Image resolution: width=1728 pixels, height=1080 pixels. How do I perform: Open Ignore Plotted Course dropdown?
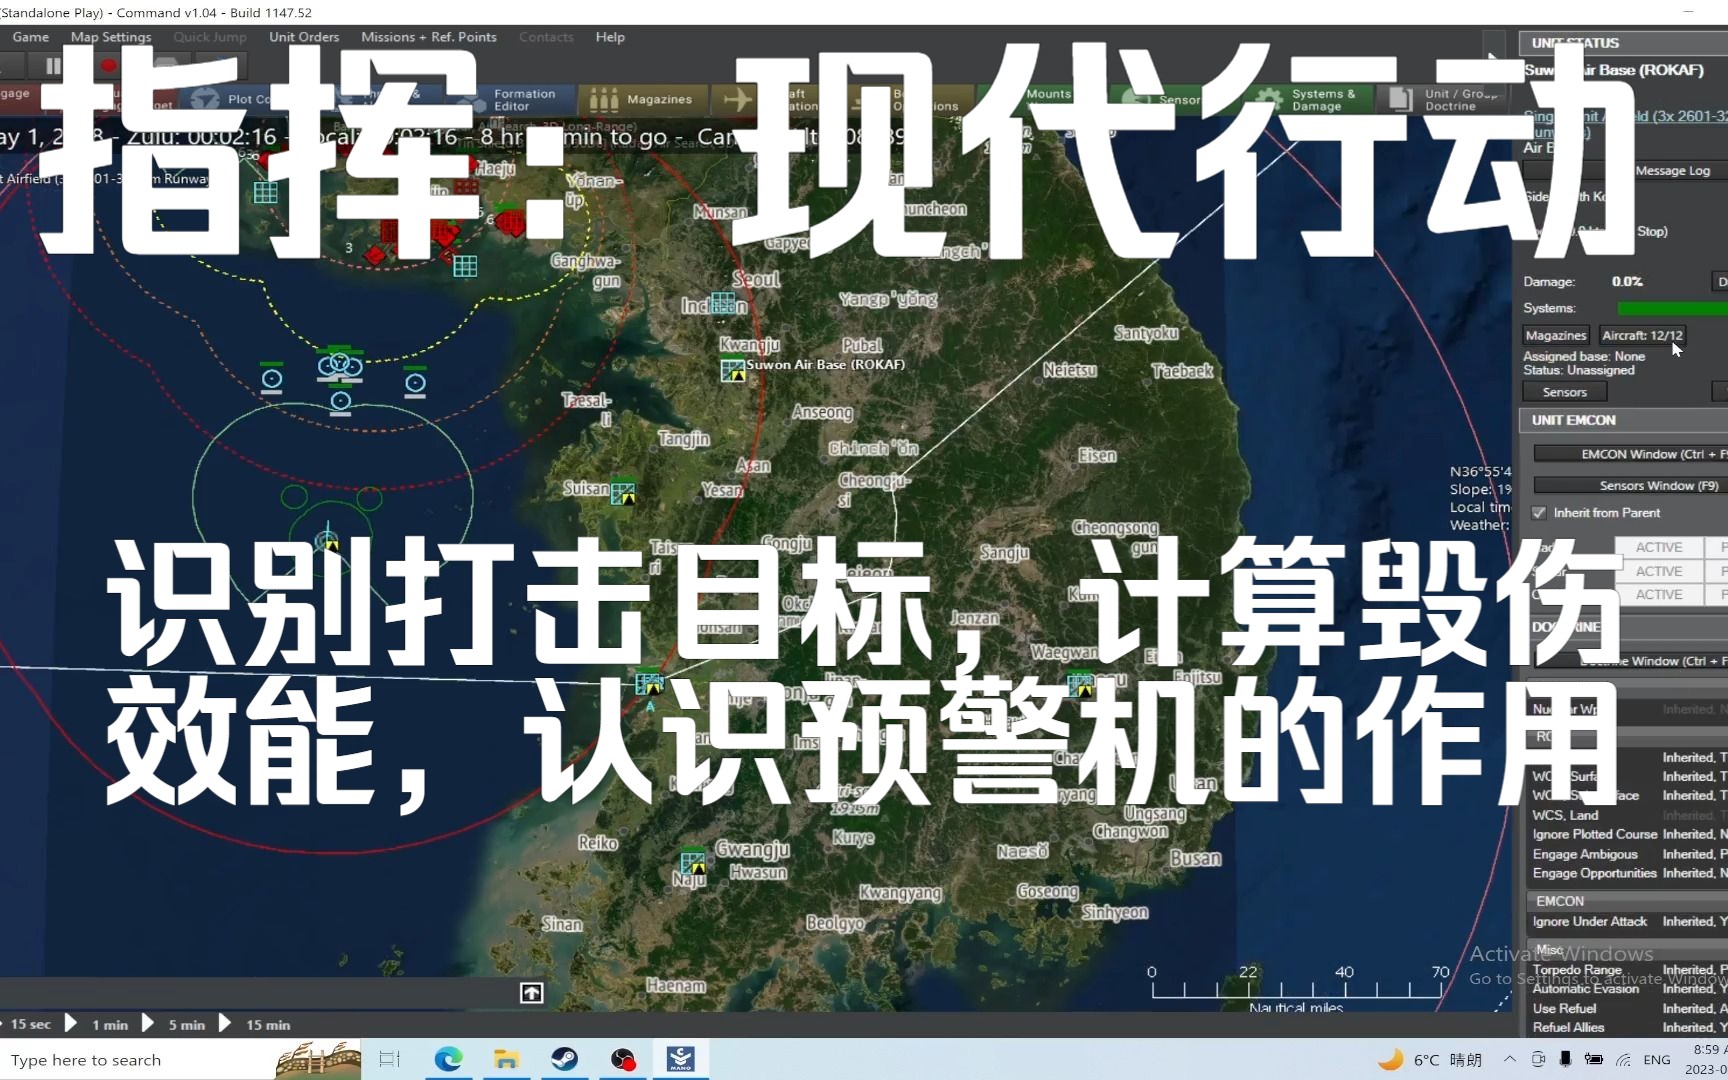click(x=1694, y=834)
